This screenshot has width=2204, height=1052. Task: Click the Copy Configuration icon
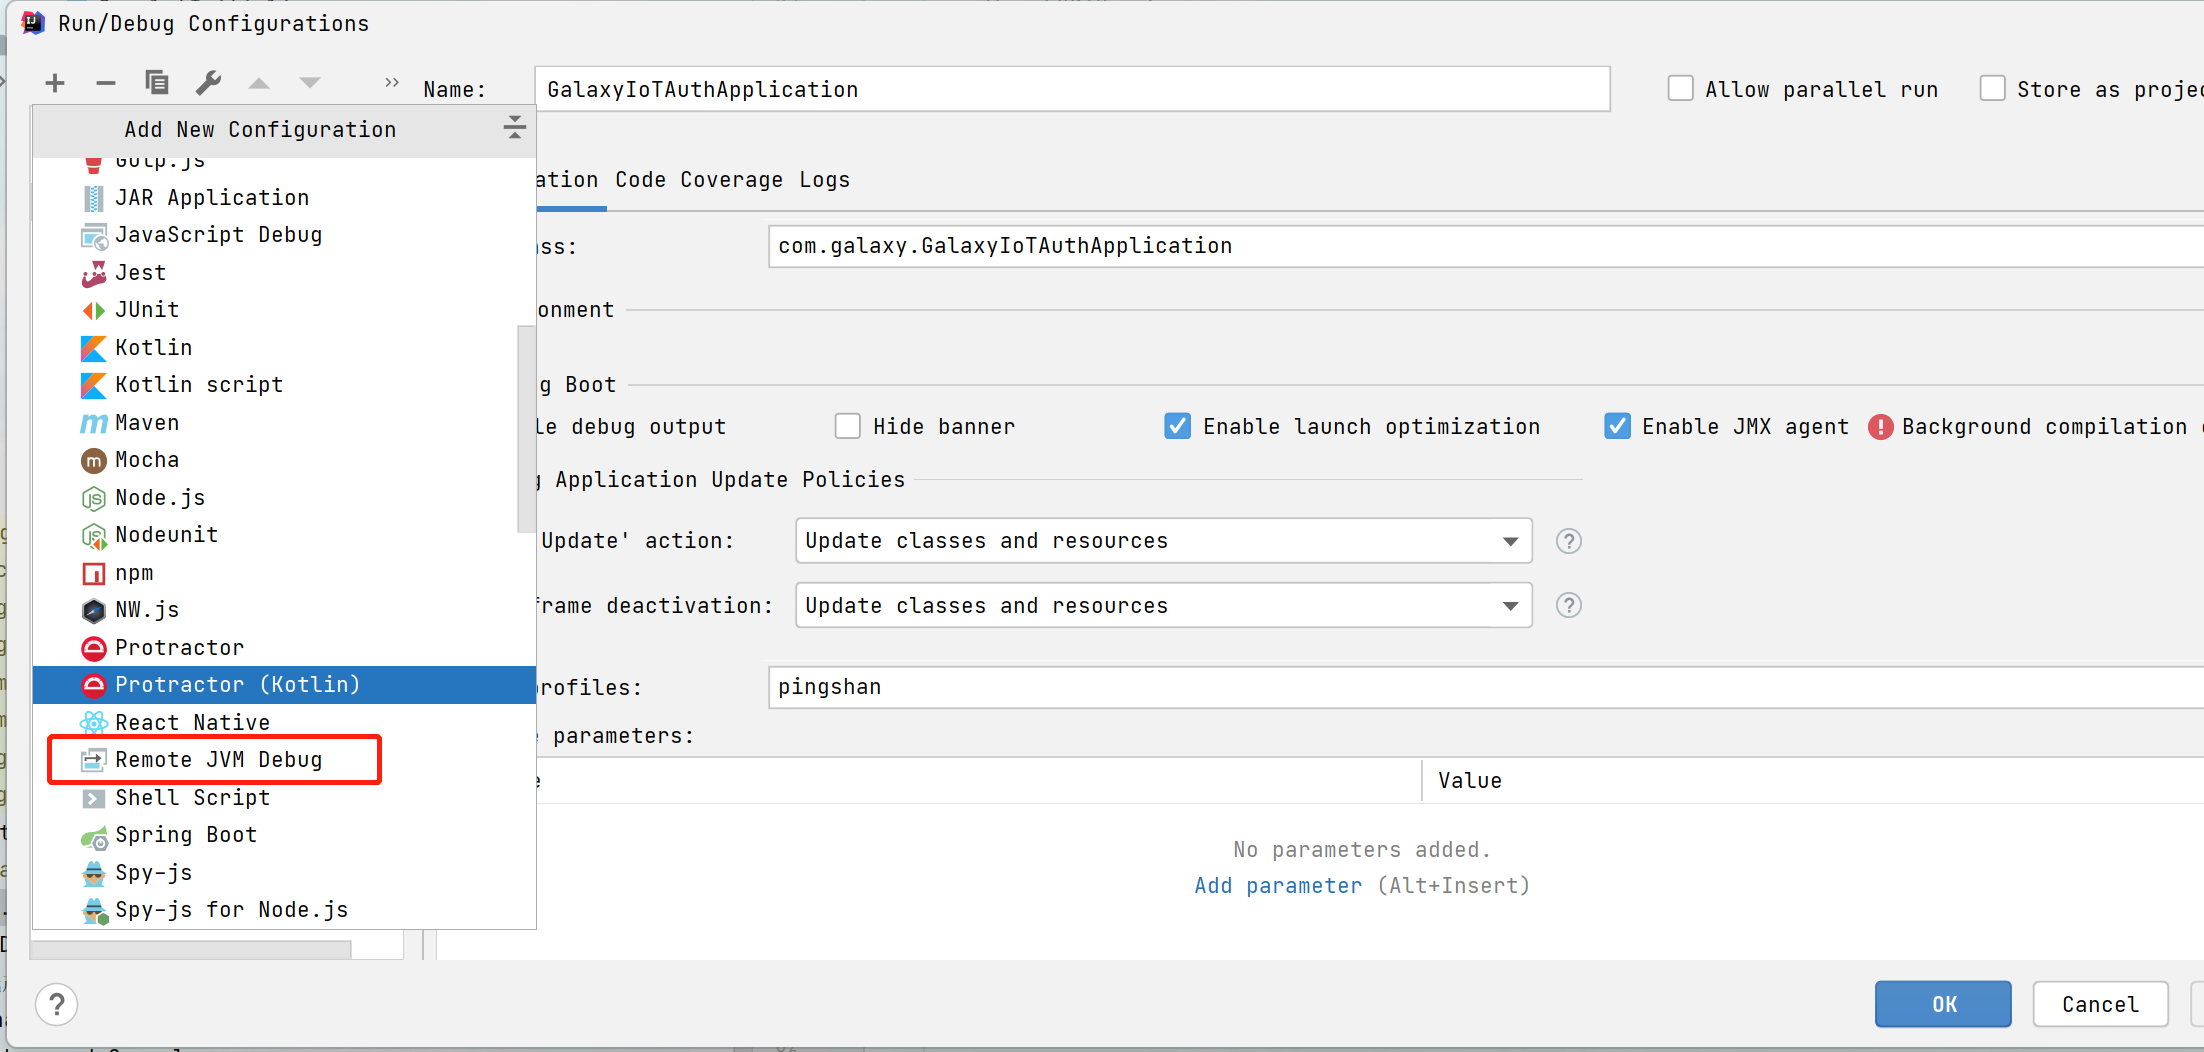point(157,83)
